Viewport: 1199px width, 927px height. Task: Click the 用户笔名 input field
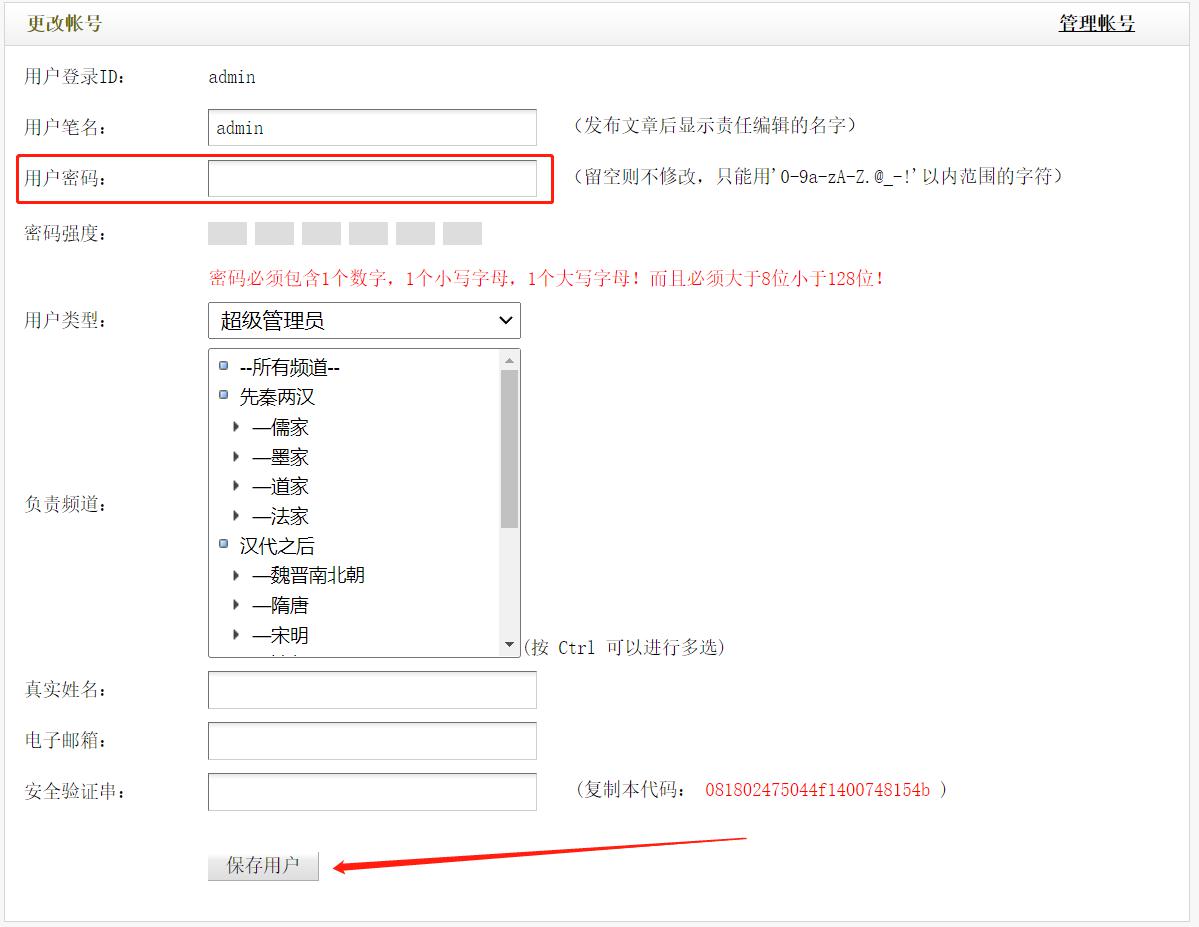372,128
